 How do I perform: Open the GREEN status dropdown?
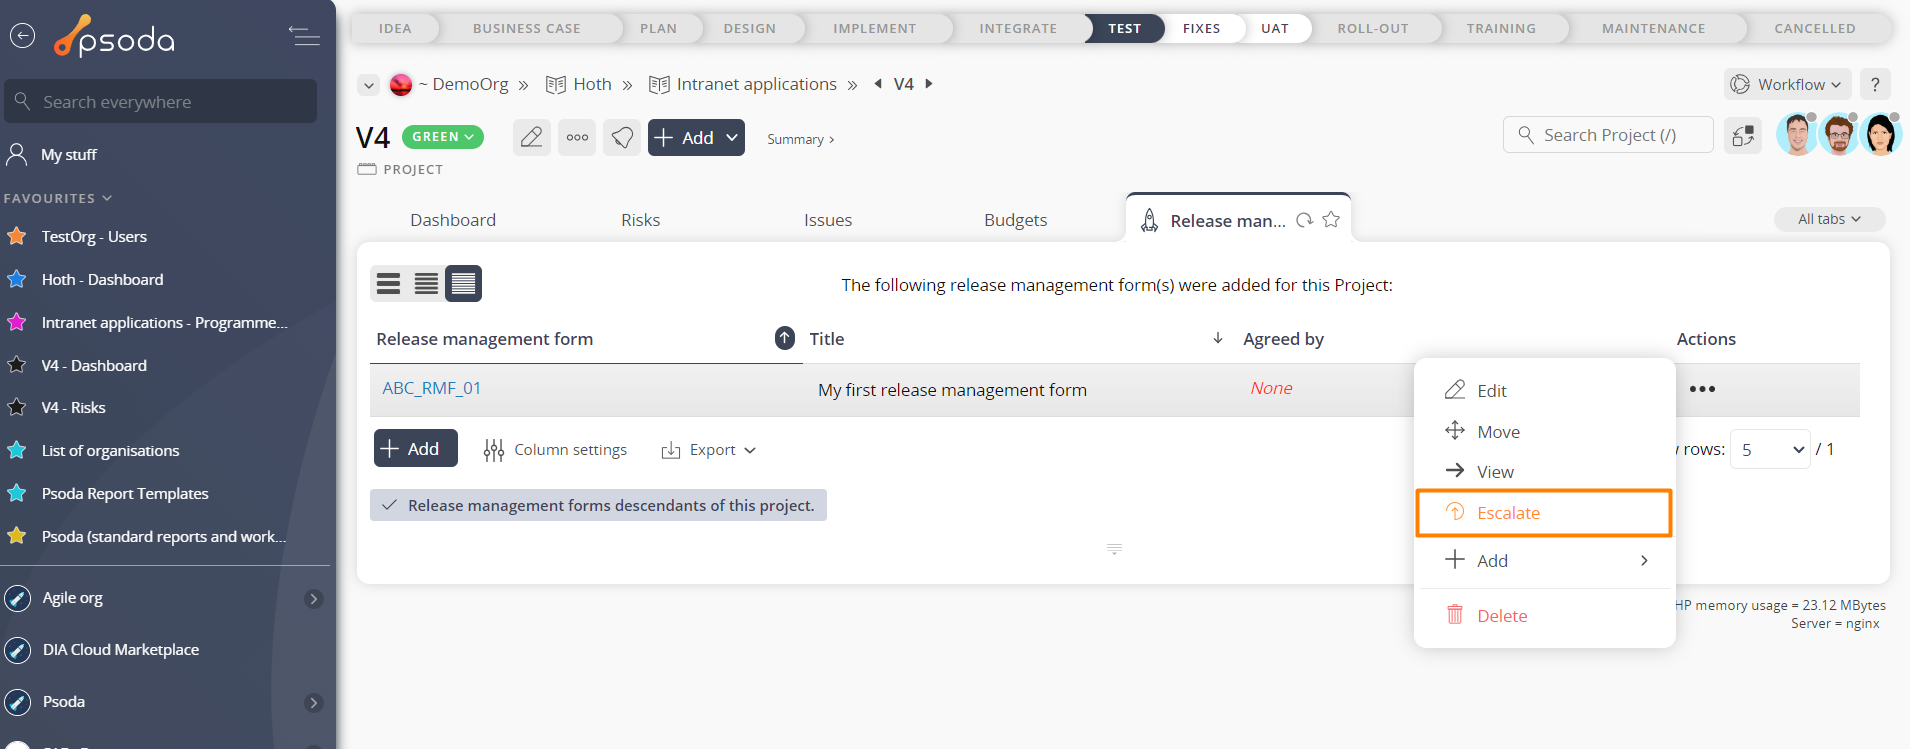(443, 137)
